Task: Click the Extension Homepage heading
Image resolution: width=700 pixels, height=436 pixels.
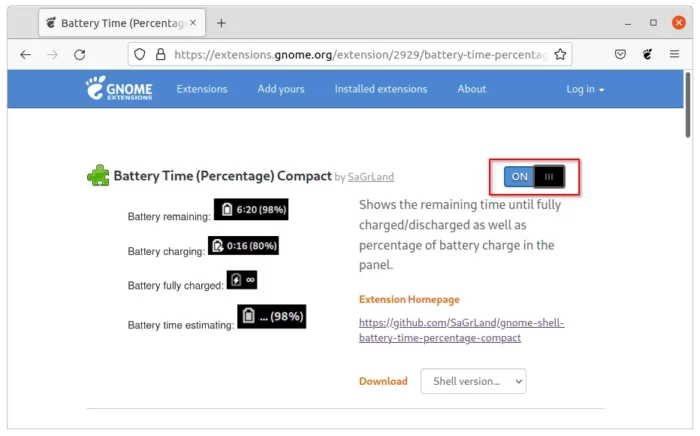Action: (409, 299)
